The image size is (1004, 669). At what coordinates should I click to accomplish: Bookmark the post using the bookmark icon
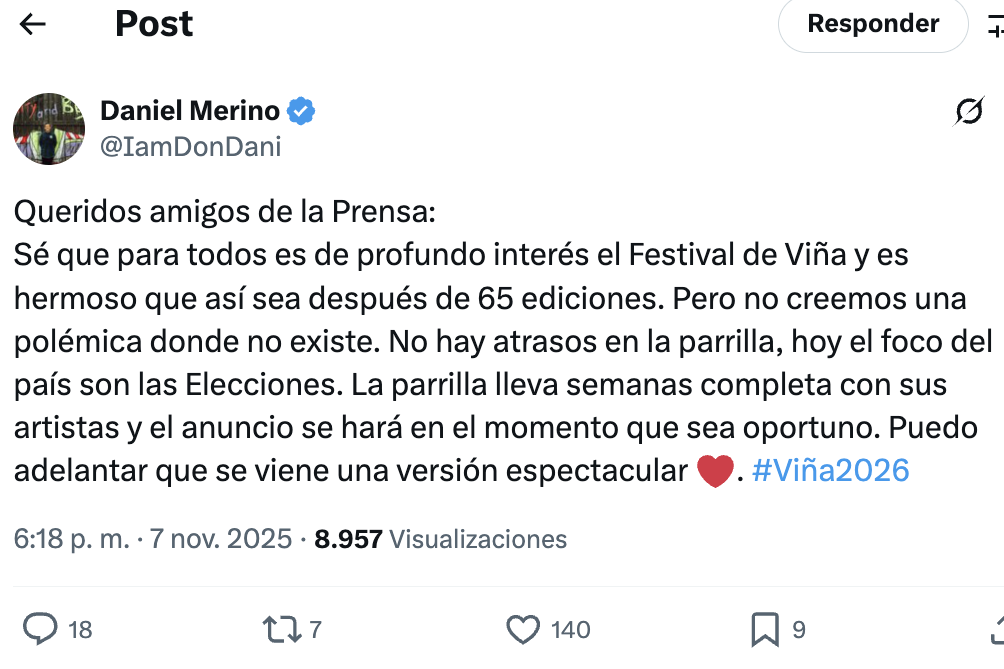(x=765, y=630)
